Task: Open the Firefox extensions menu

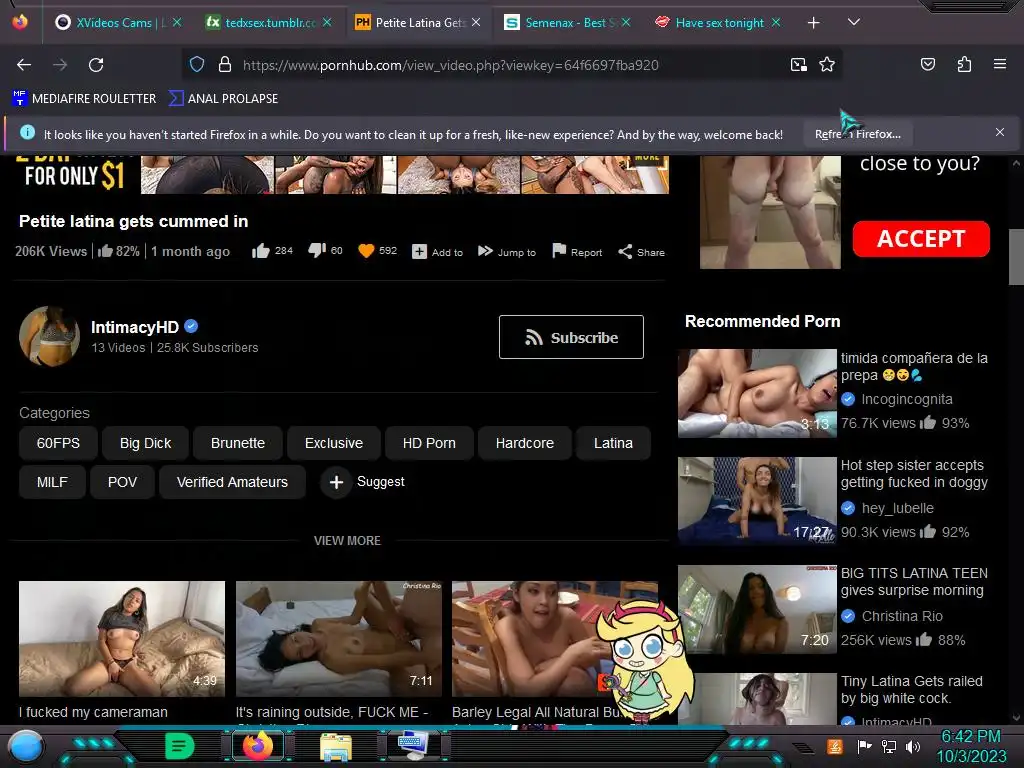Action: [965, 64]
